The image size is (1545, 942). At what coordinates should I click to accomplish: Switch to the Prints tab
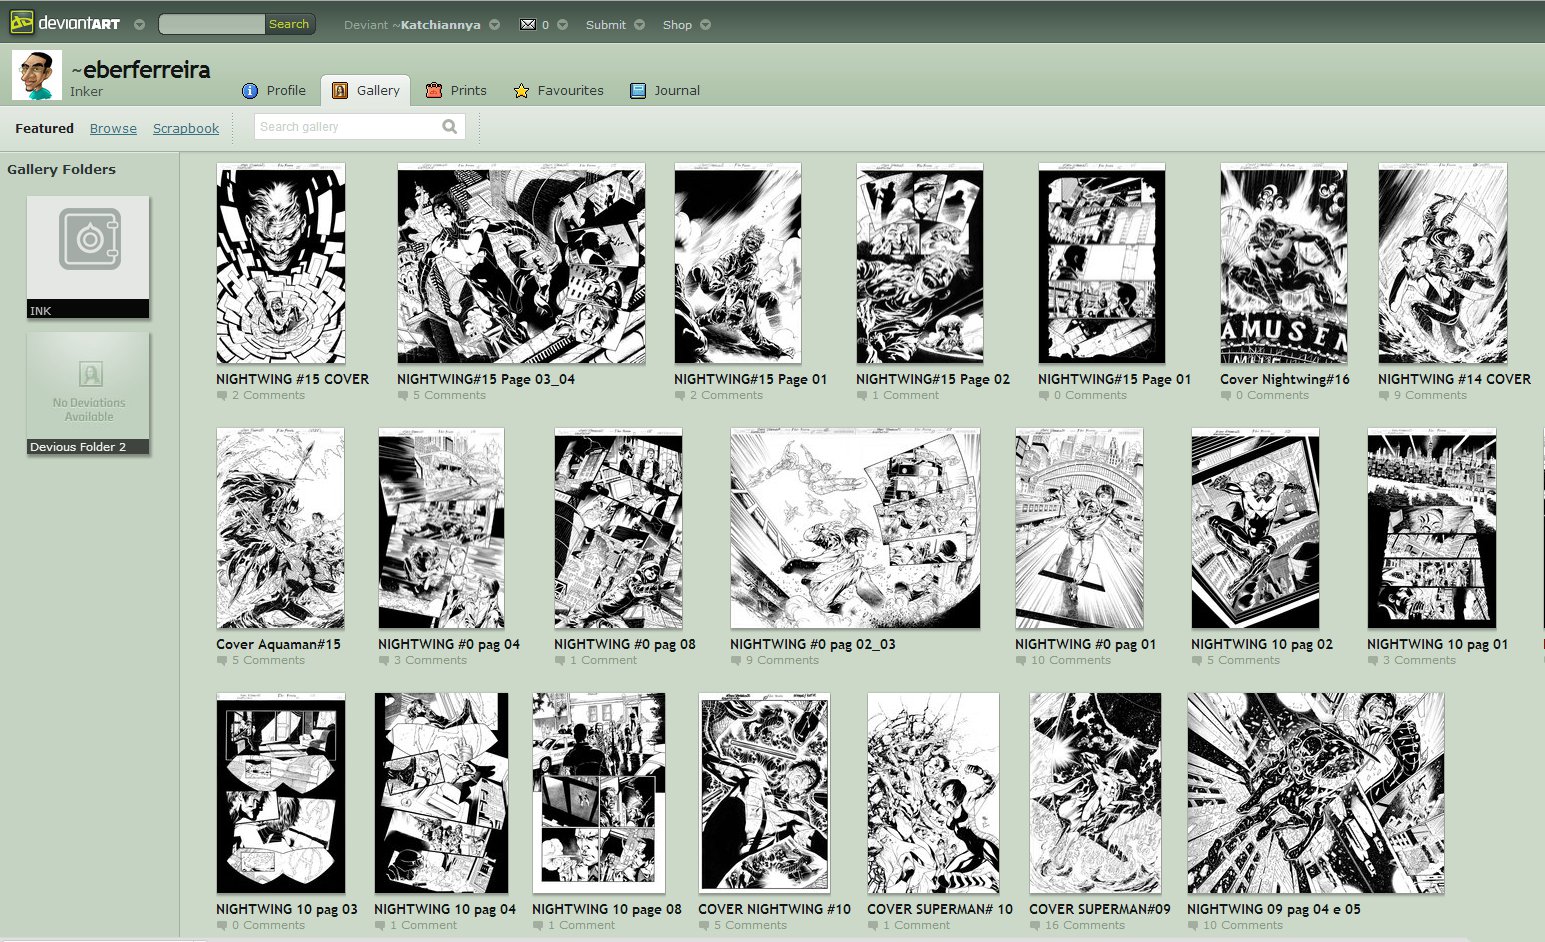(x=456, y=90)
